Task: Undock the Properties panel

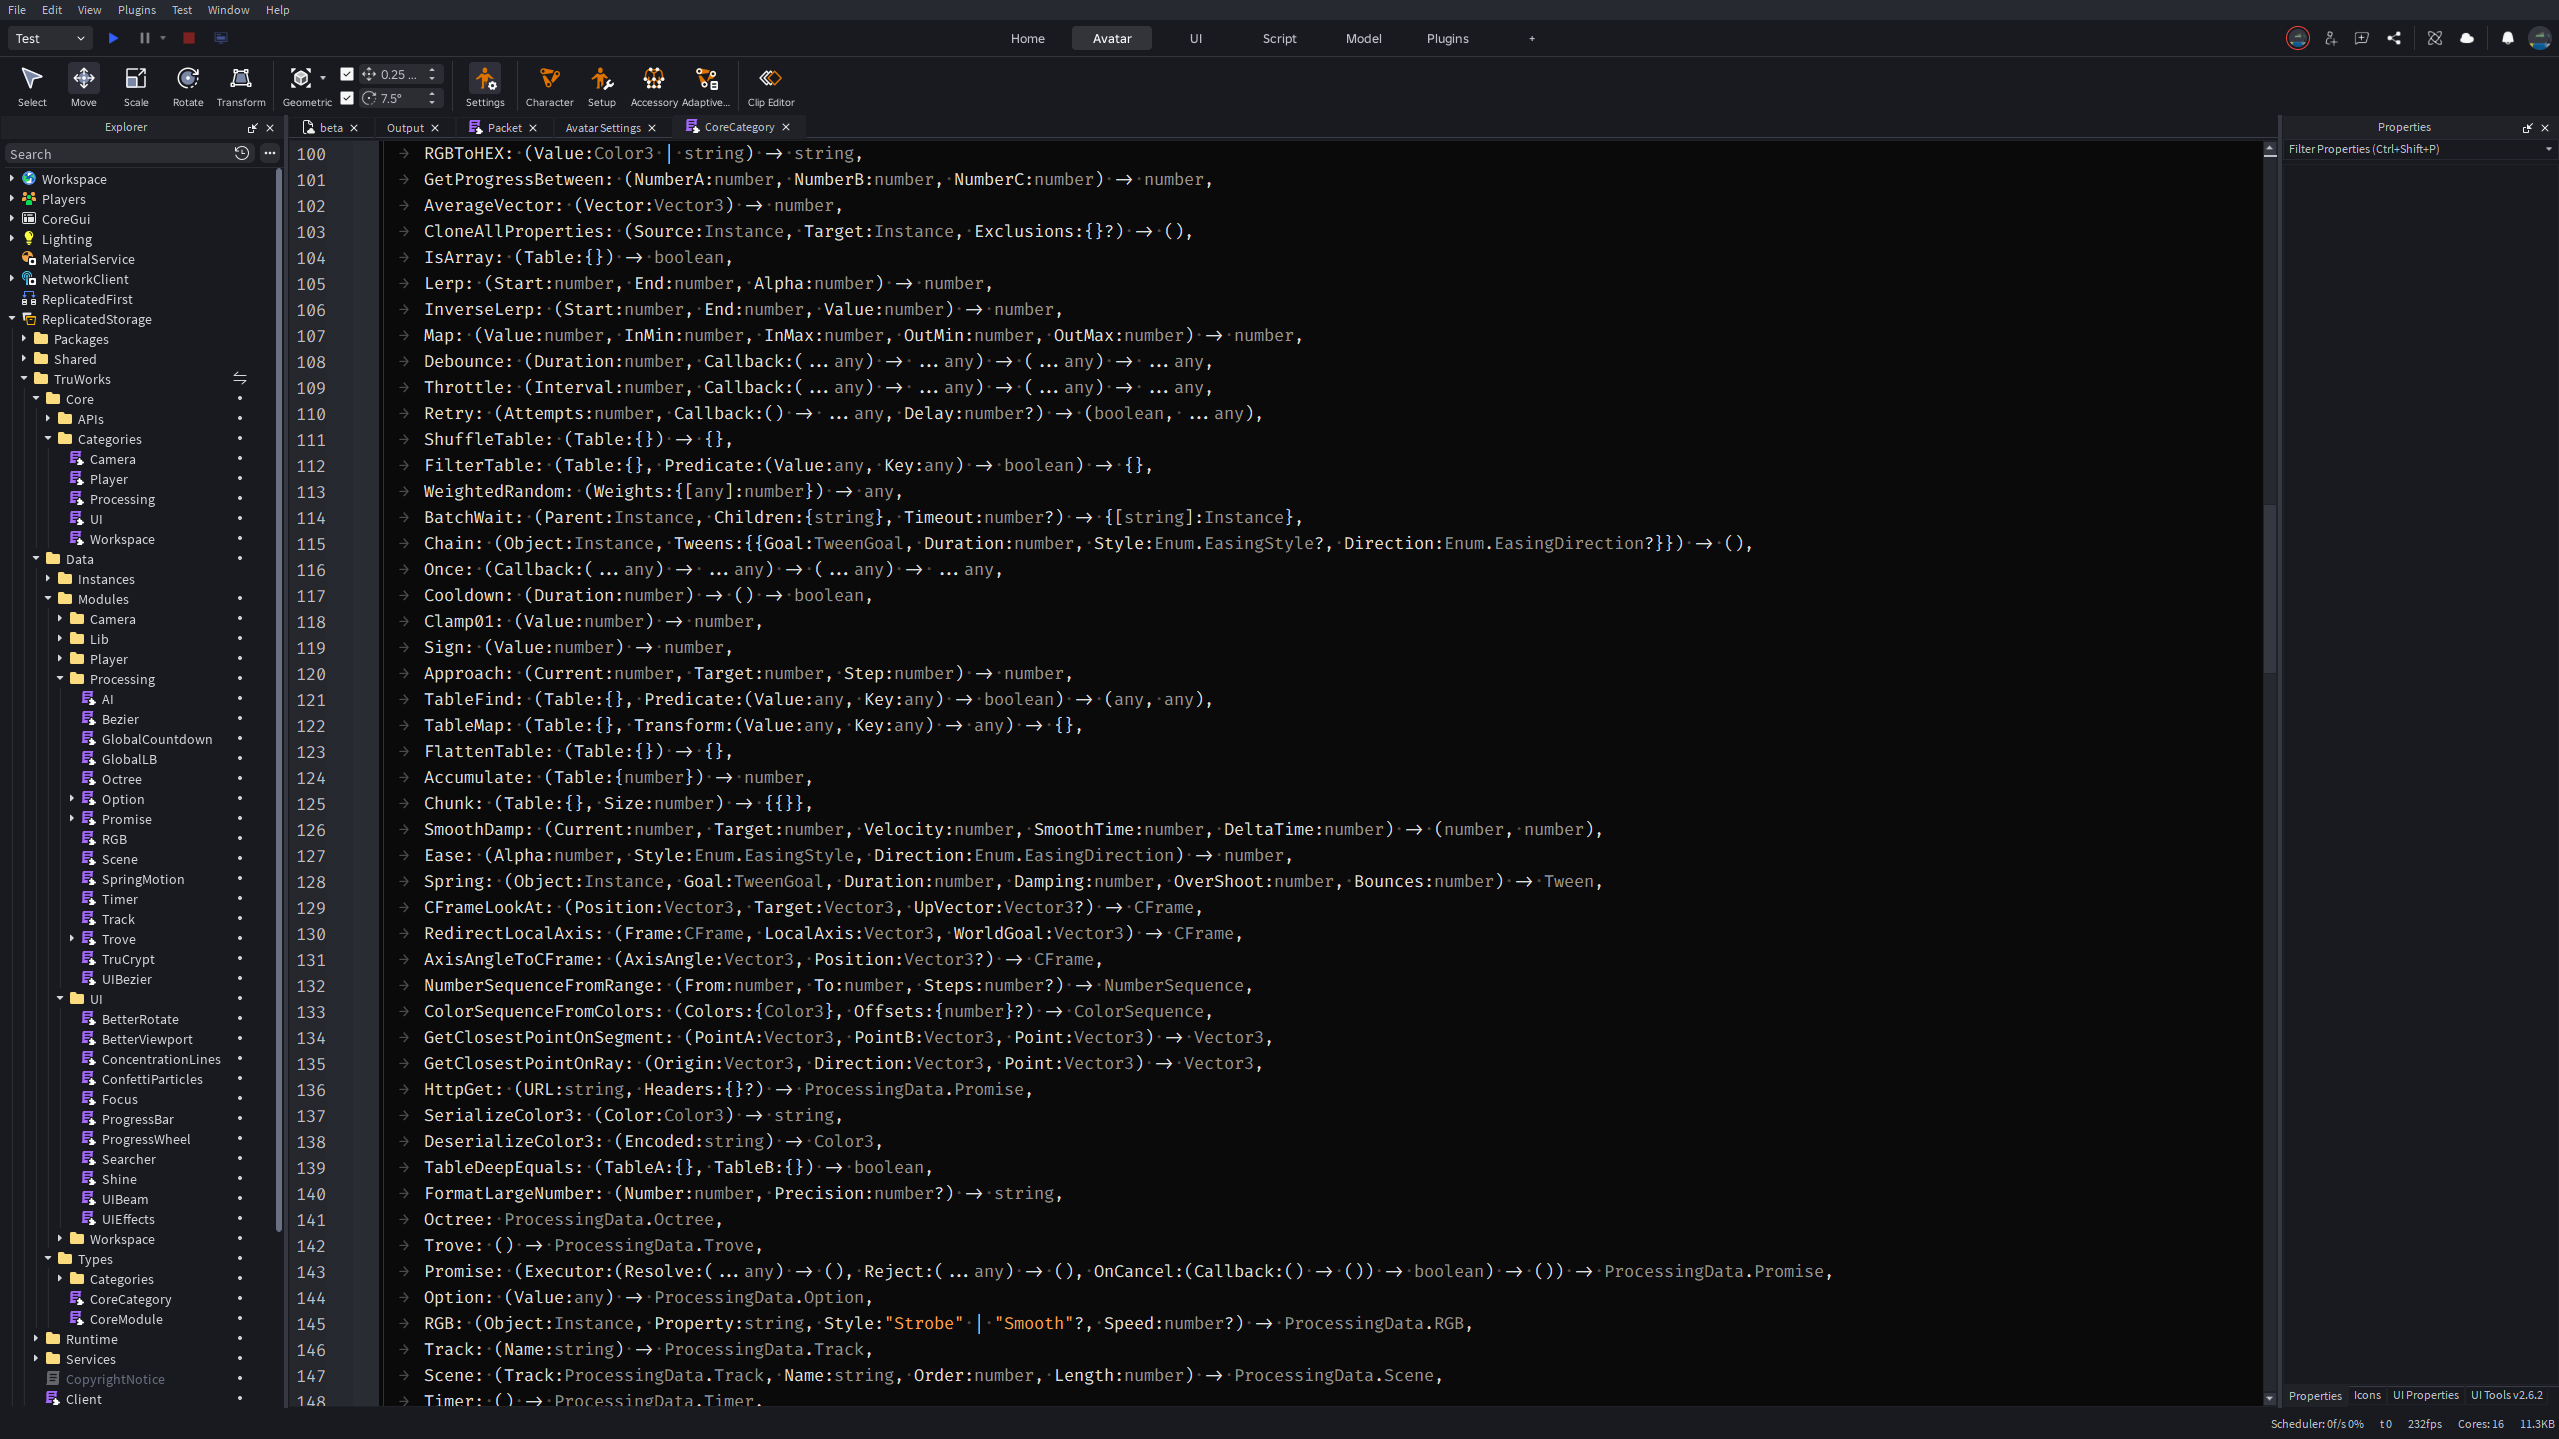Action: pyautogui.click(x=2527, y=128)
